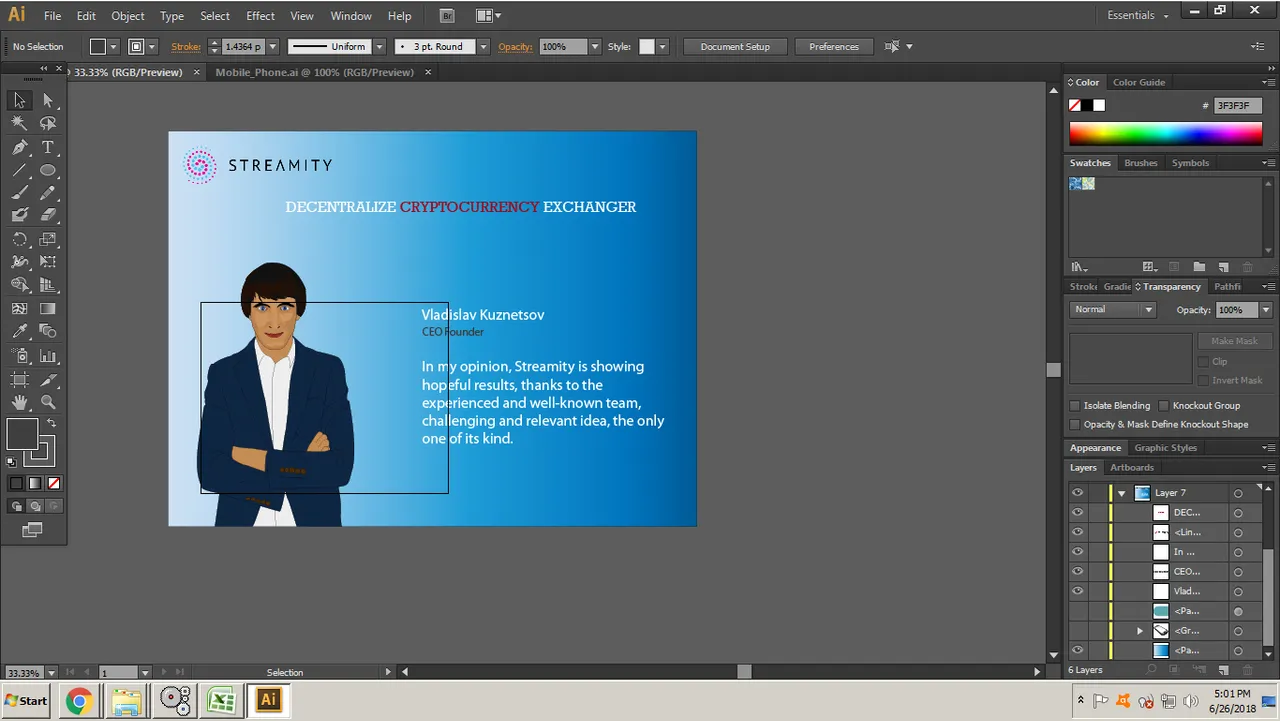1280x721 pixels.
Task: Select the Artboard tool
Action: (19, 379)
